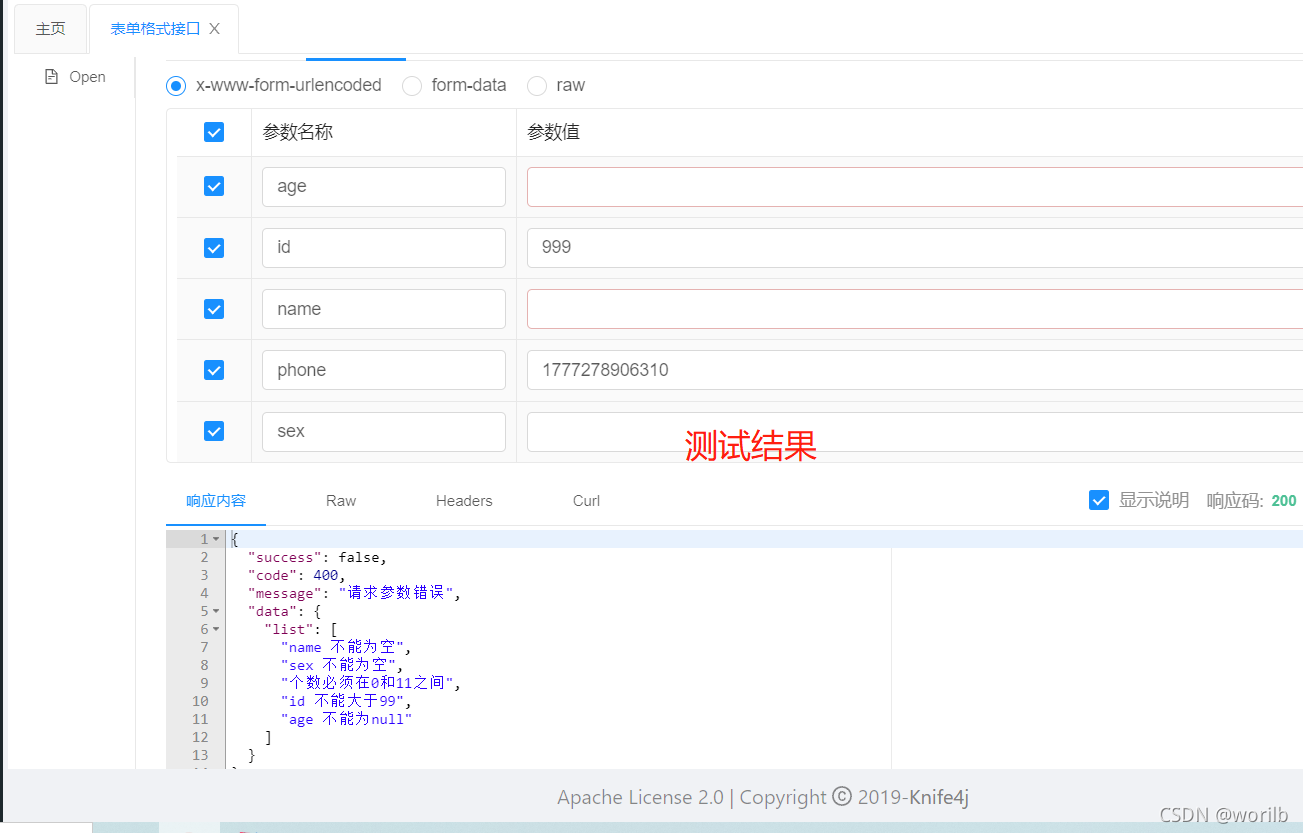Image resolution: width=1303 pixels, height=833 pixels.
Task: Toggle the 显示说明 checkbox
Action: pos(1099,500)
